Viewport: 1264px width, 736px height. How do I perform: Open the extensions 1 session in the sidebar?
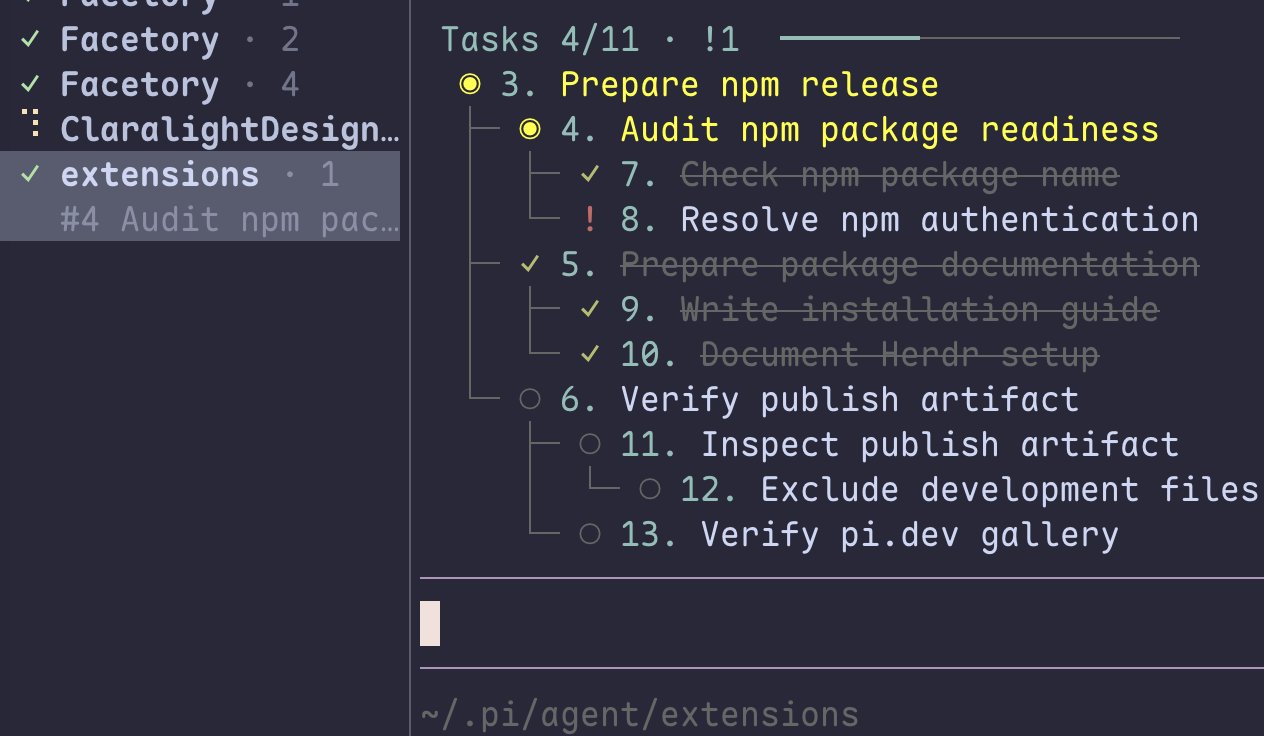point(200,174)
